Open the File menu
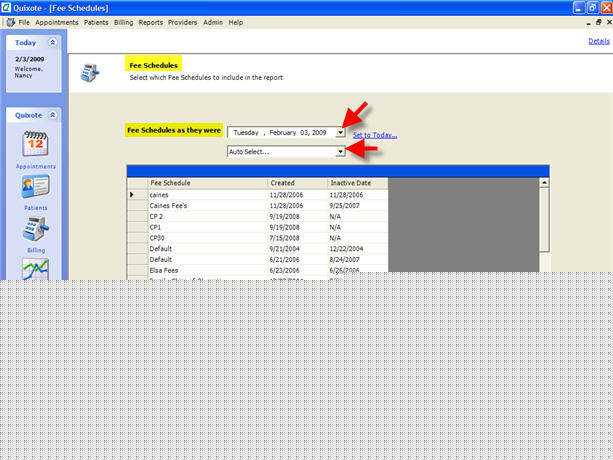Screen dimensions: 613x460 (24, 22)
